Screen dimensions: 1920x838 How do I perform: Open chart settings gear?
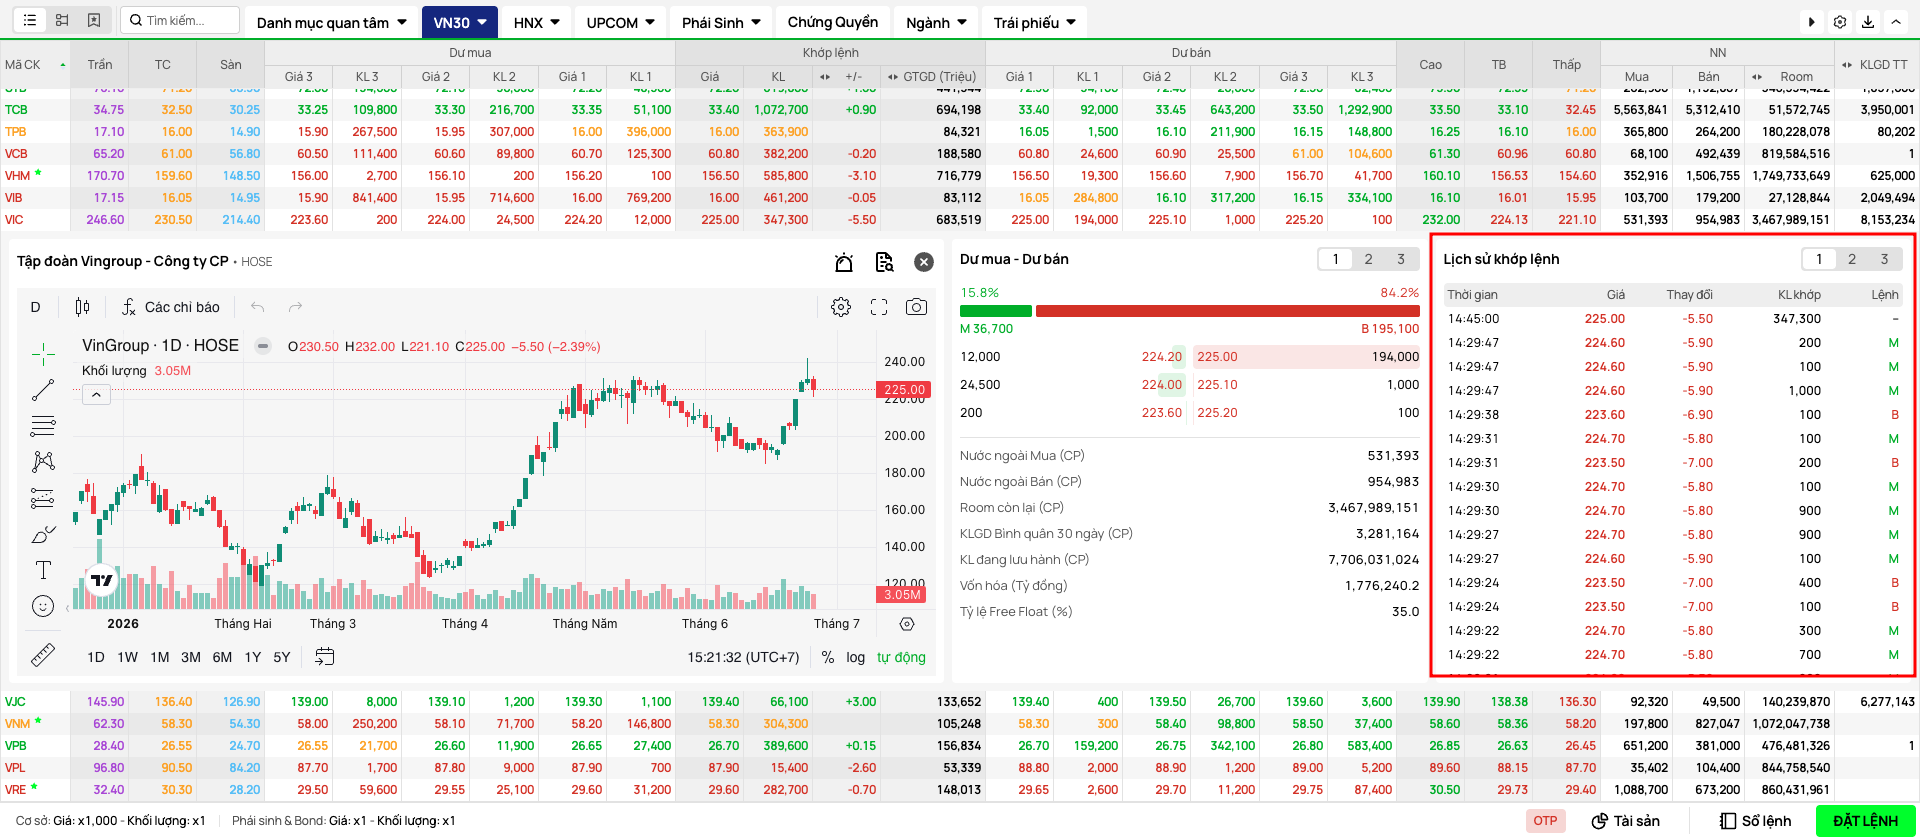point(841,307)
